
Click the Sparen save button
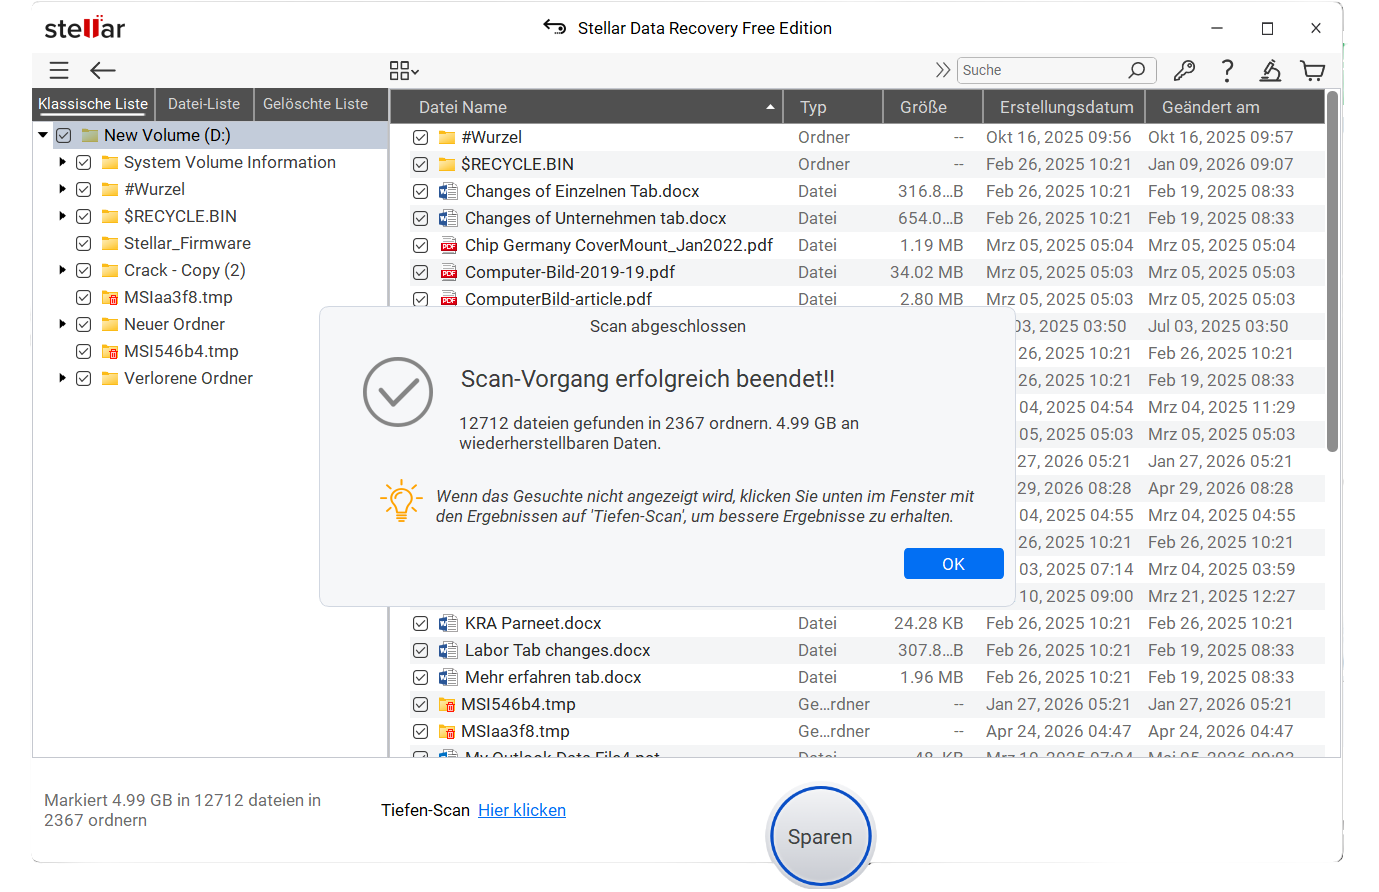tap(820, 837)
